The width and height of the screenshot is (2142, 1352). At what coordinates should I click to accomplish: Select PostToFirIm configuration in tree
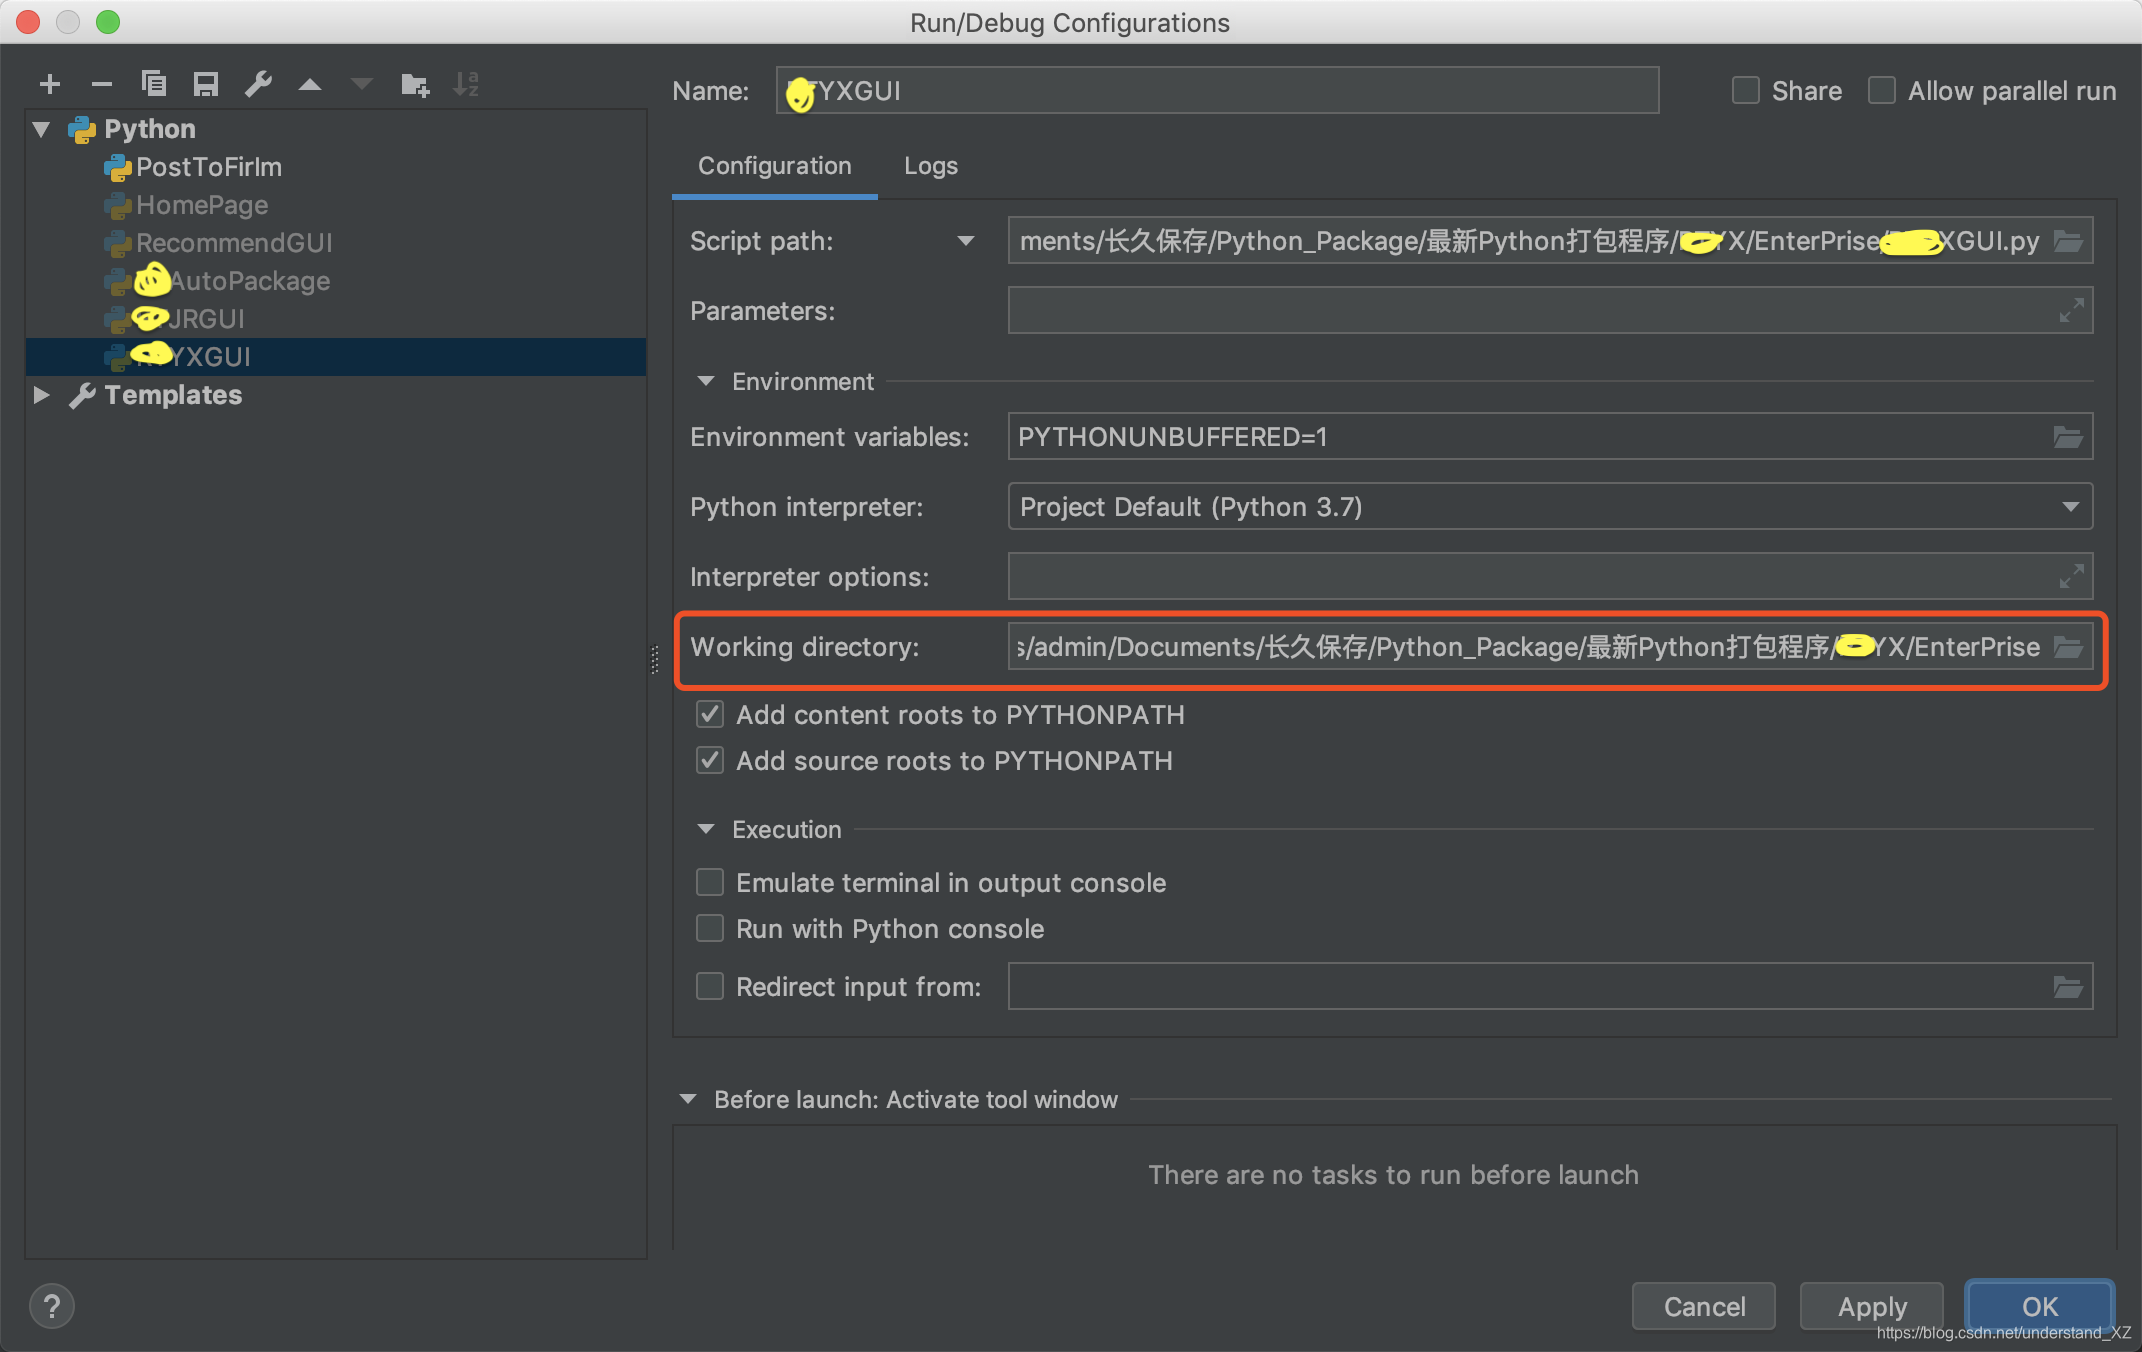[x=208, y=167]
